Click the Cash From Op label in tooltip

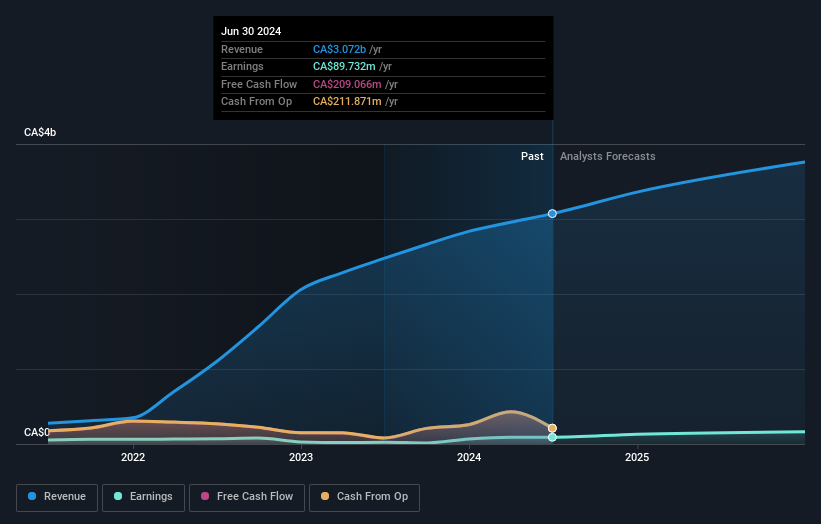click(x=257, y=102)
